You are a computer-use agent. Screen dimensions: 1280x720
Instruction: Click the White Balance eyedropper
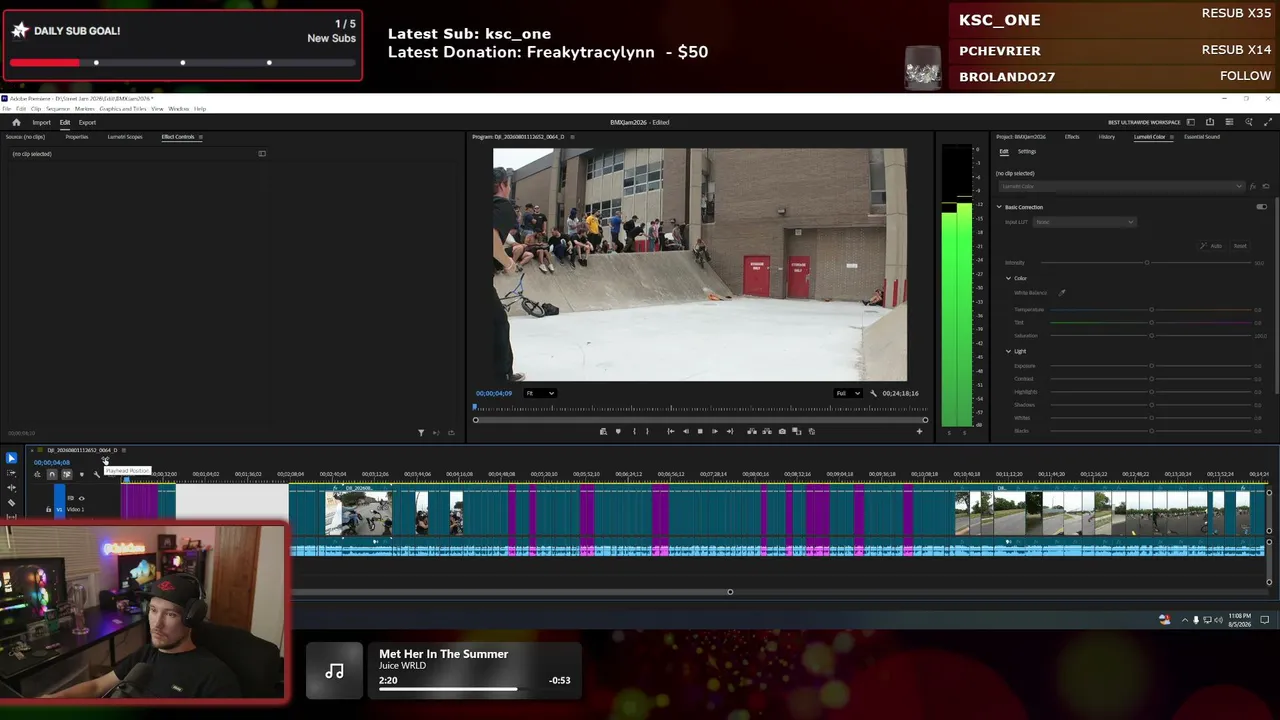click(1062, 293)
